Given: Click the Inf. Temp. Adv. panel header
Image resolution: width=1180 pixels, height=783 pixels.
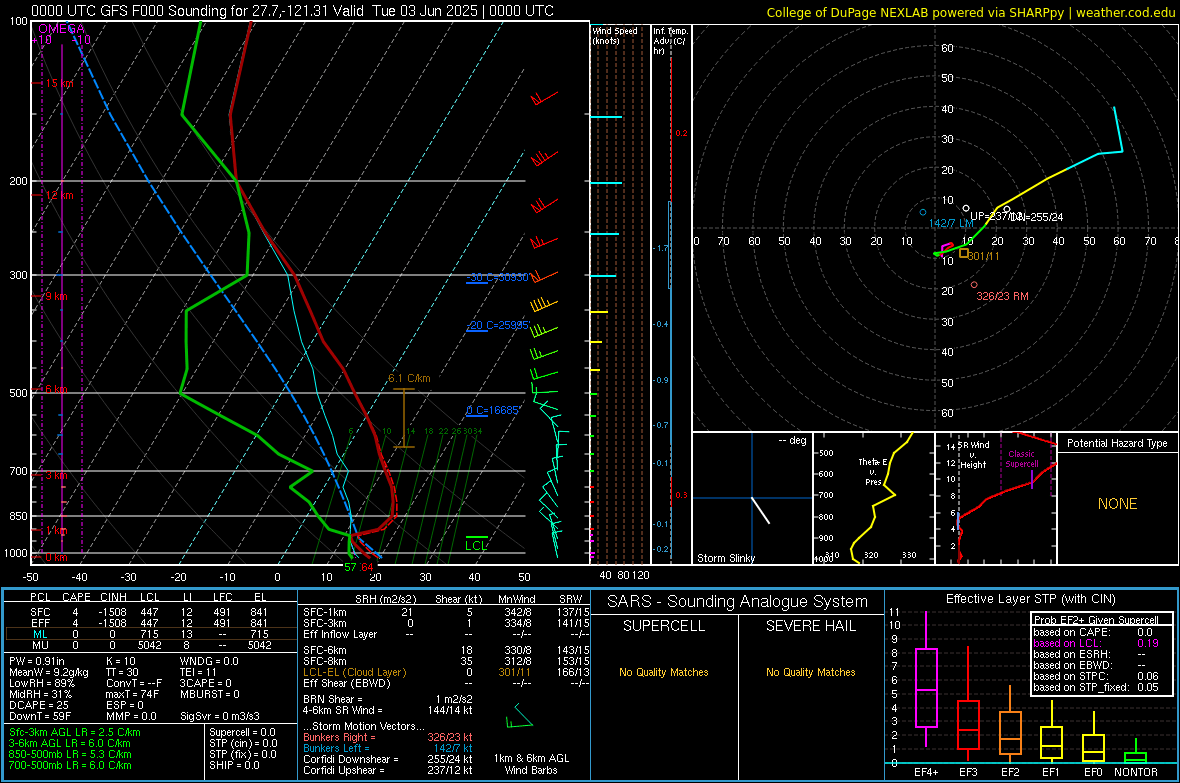Looking at the screenshot, I should point(670,41).
